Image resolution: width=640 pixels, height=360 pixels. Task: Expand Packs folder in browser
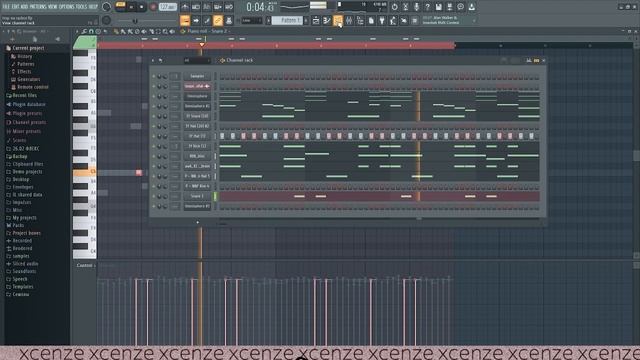point(15,225)
